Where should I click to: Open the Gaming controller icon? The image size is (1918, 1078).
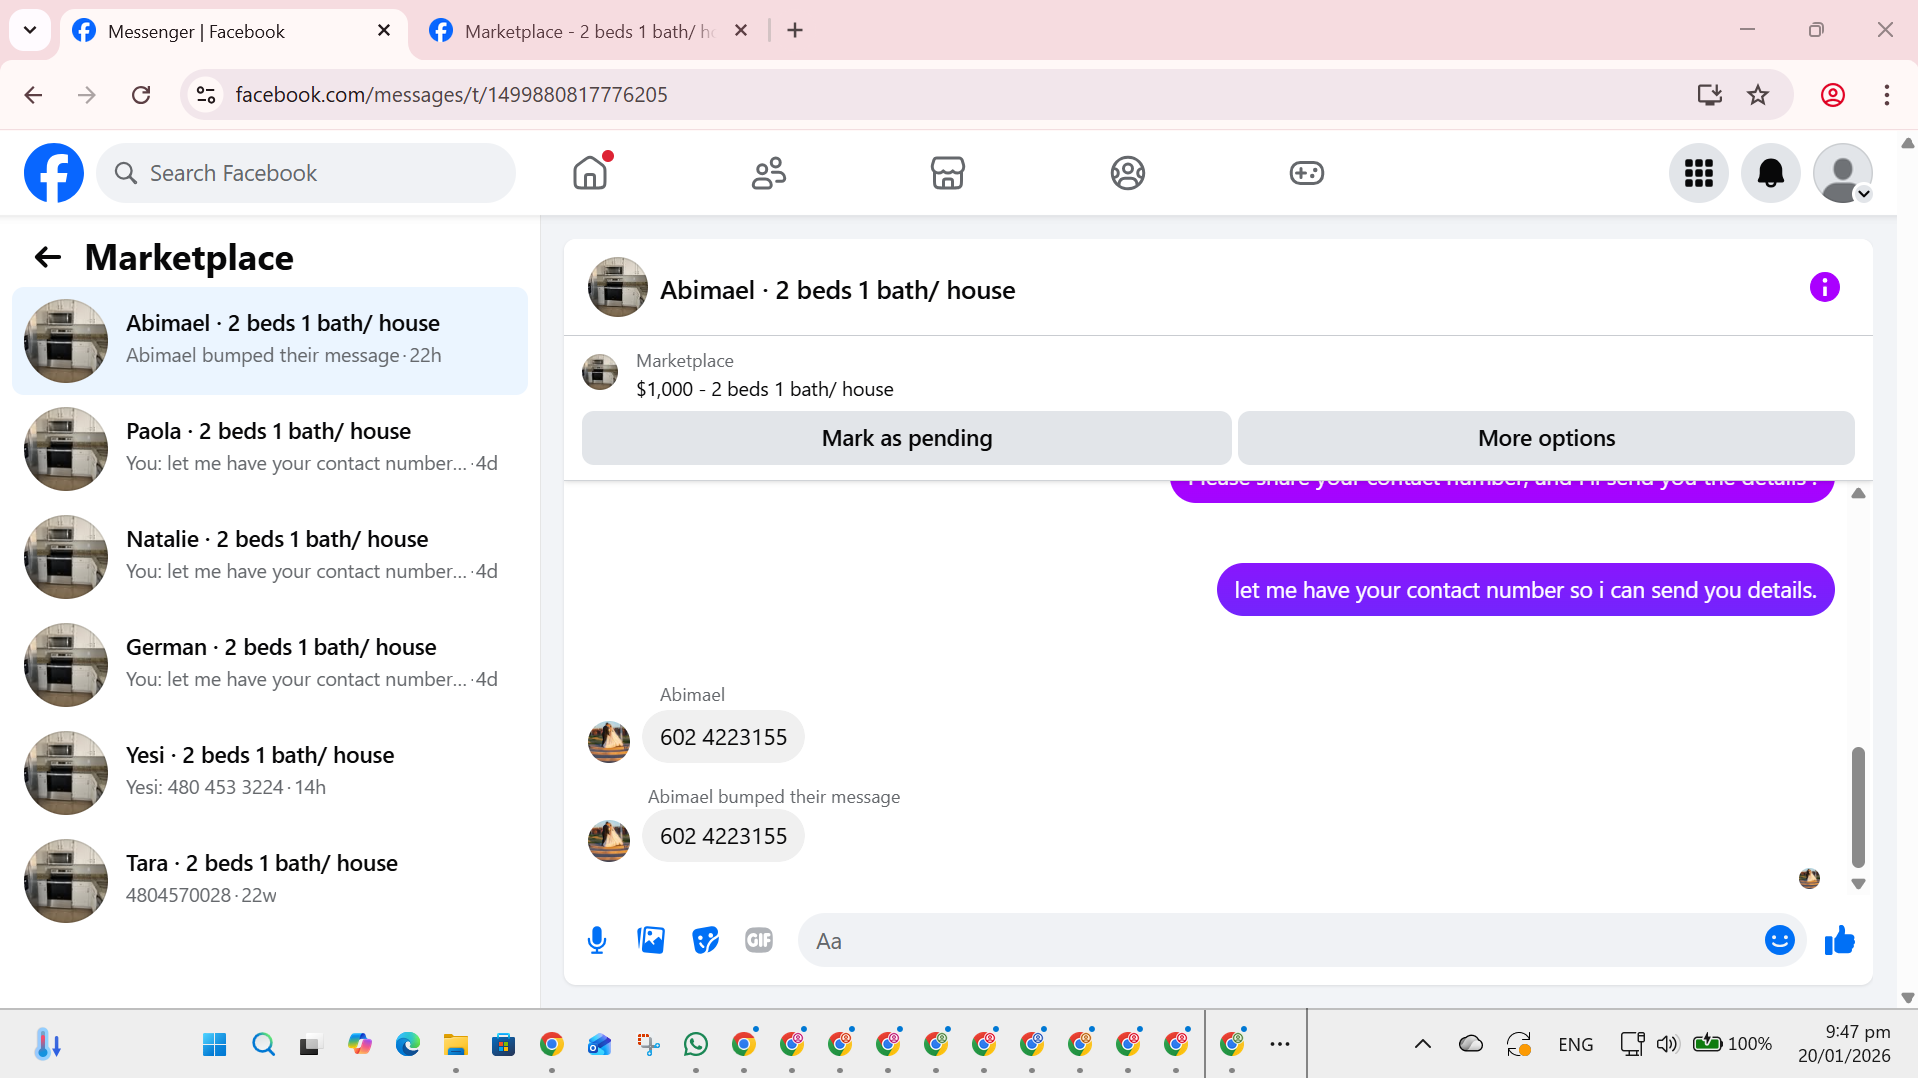1306,173
